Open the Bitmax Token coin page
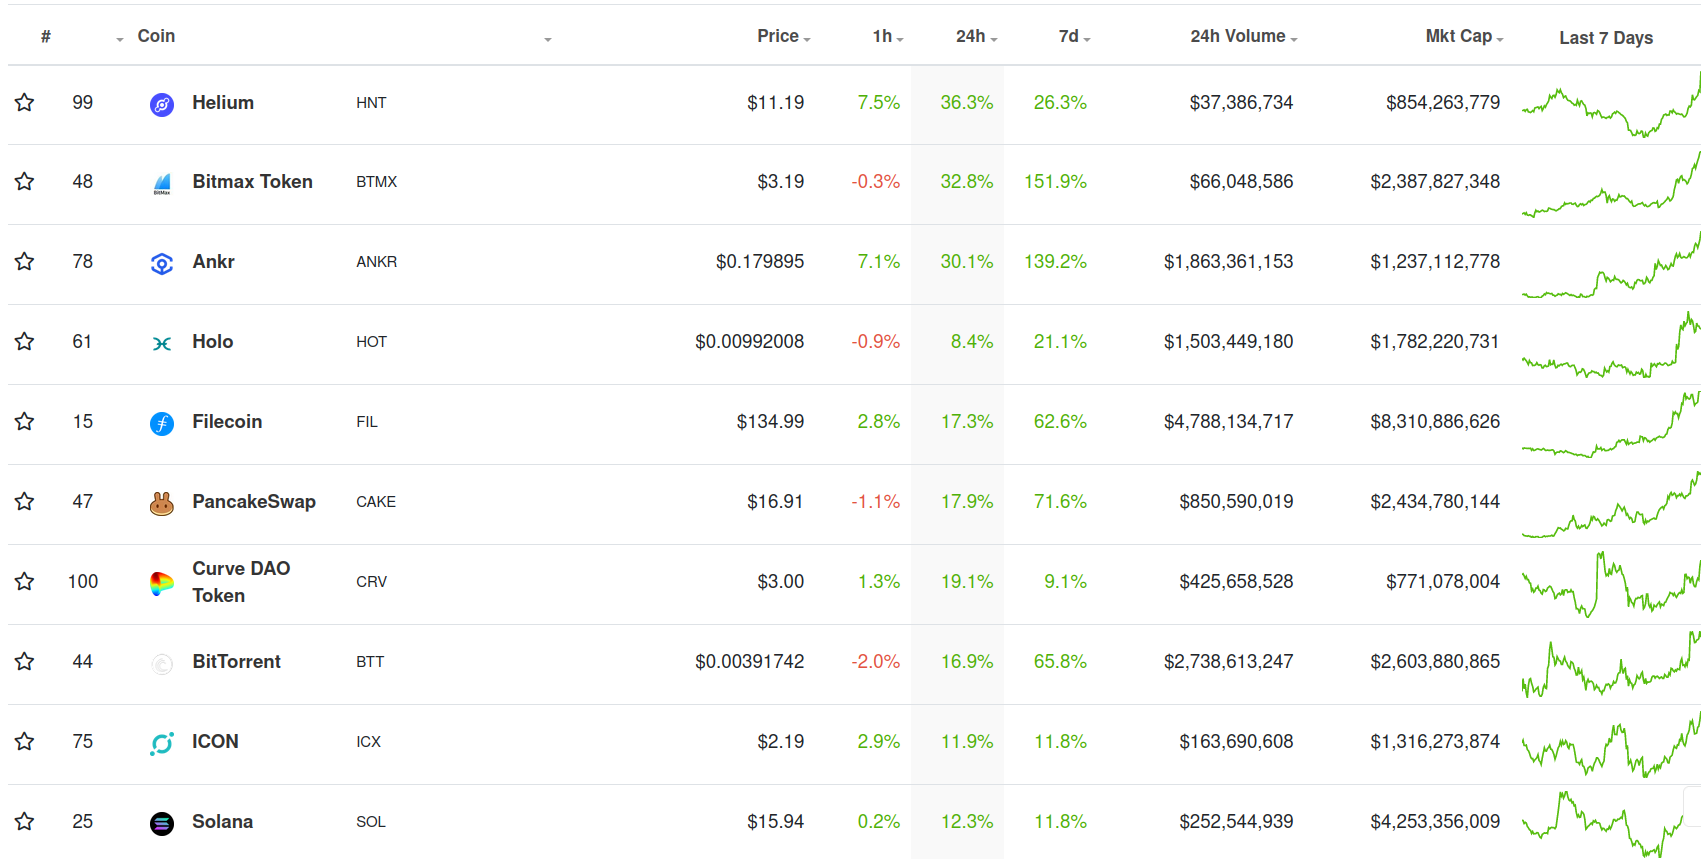 point(253,181)
